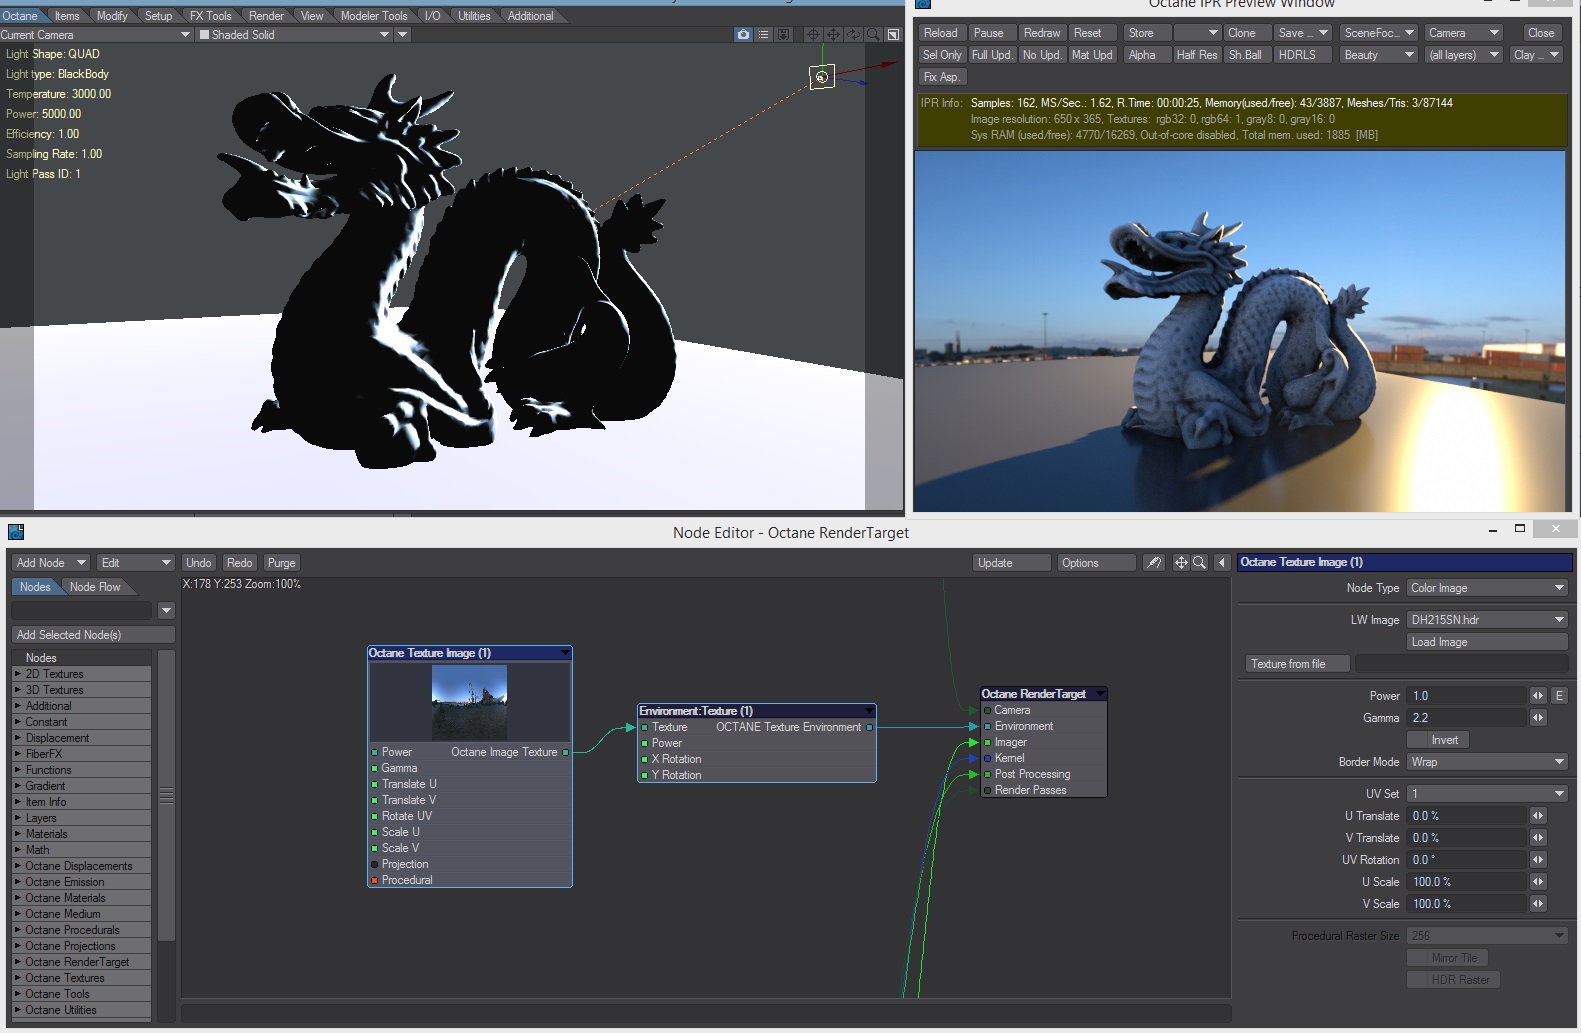Open the Render menu tab
The height and width of the screenshot is (1033, 1581).
coord(266,16)
